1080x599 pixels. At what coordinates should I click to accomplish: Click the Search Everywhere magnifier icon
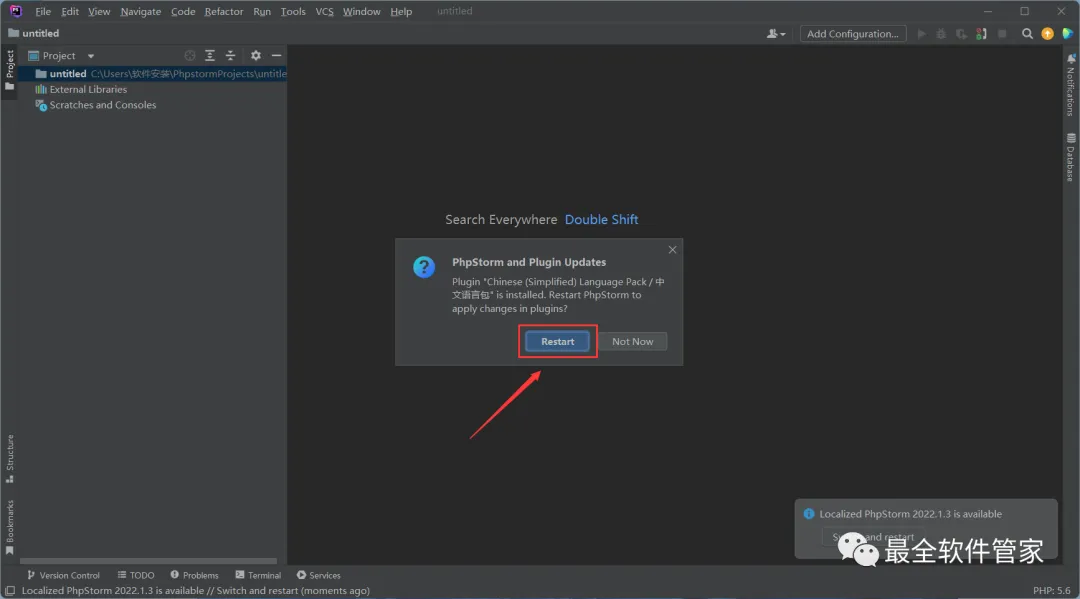[x=1027, y=34]
